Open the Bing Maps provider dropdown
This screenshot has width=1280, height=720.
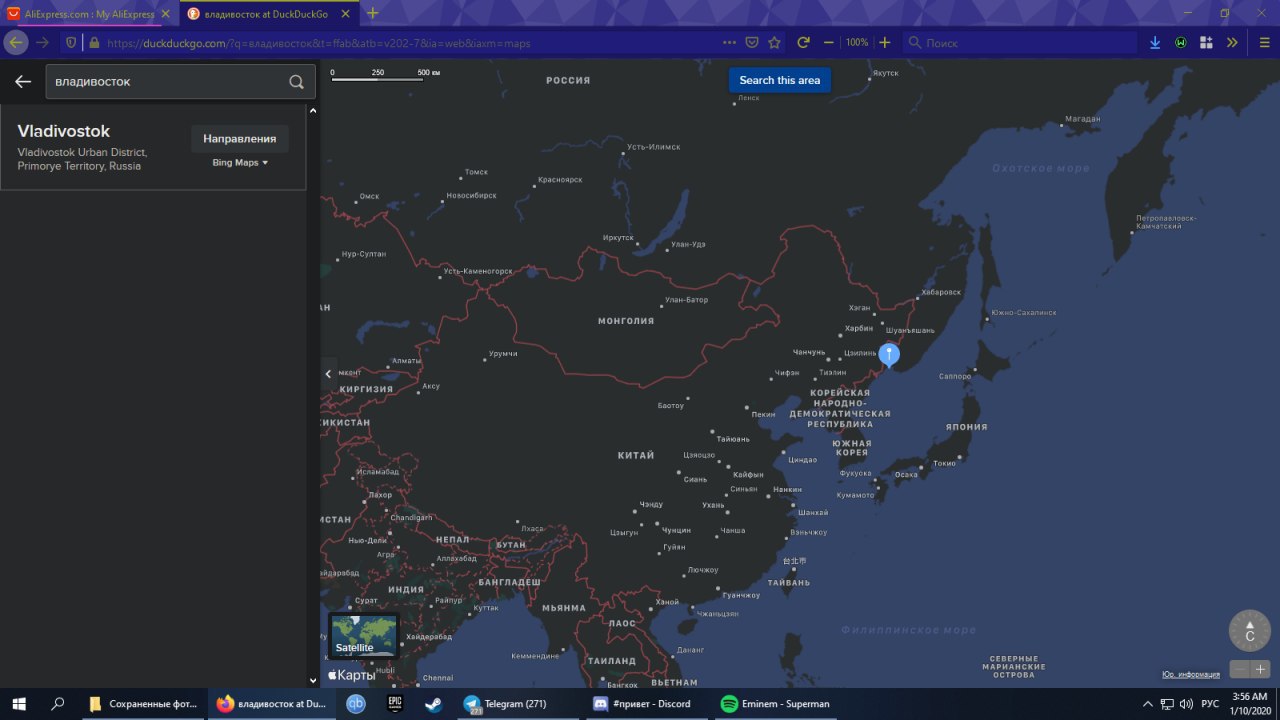pyautogui.click(x=240, y=162)
